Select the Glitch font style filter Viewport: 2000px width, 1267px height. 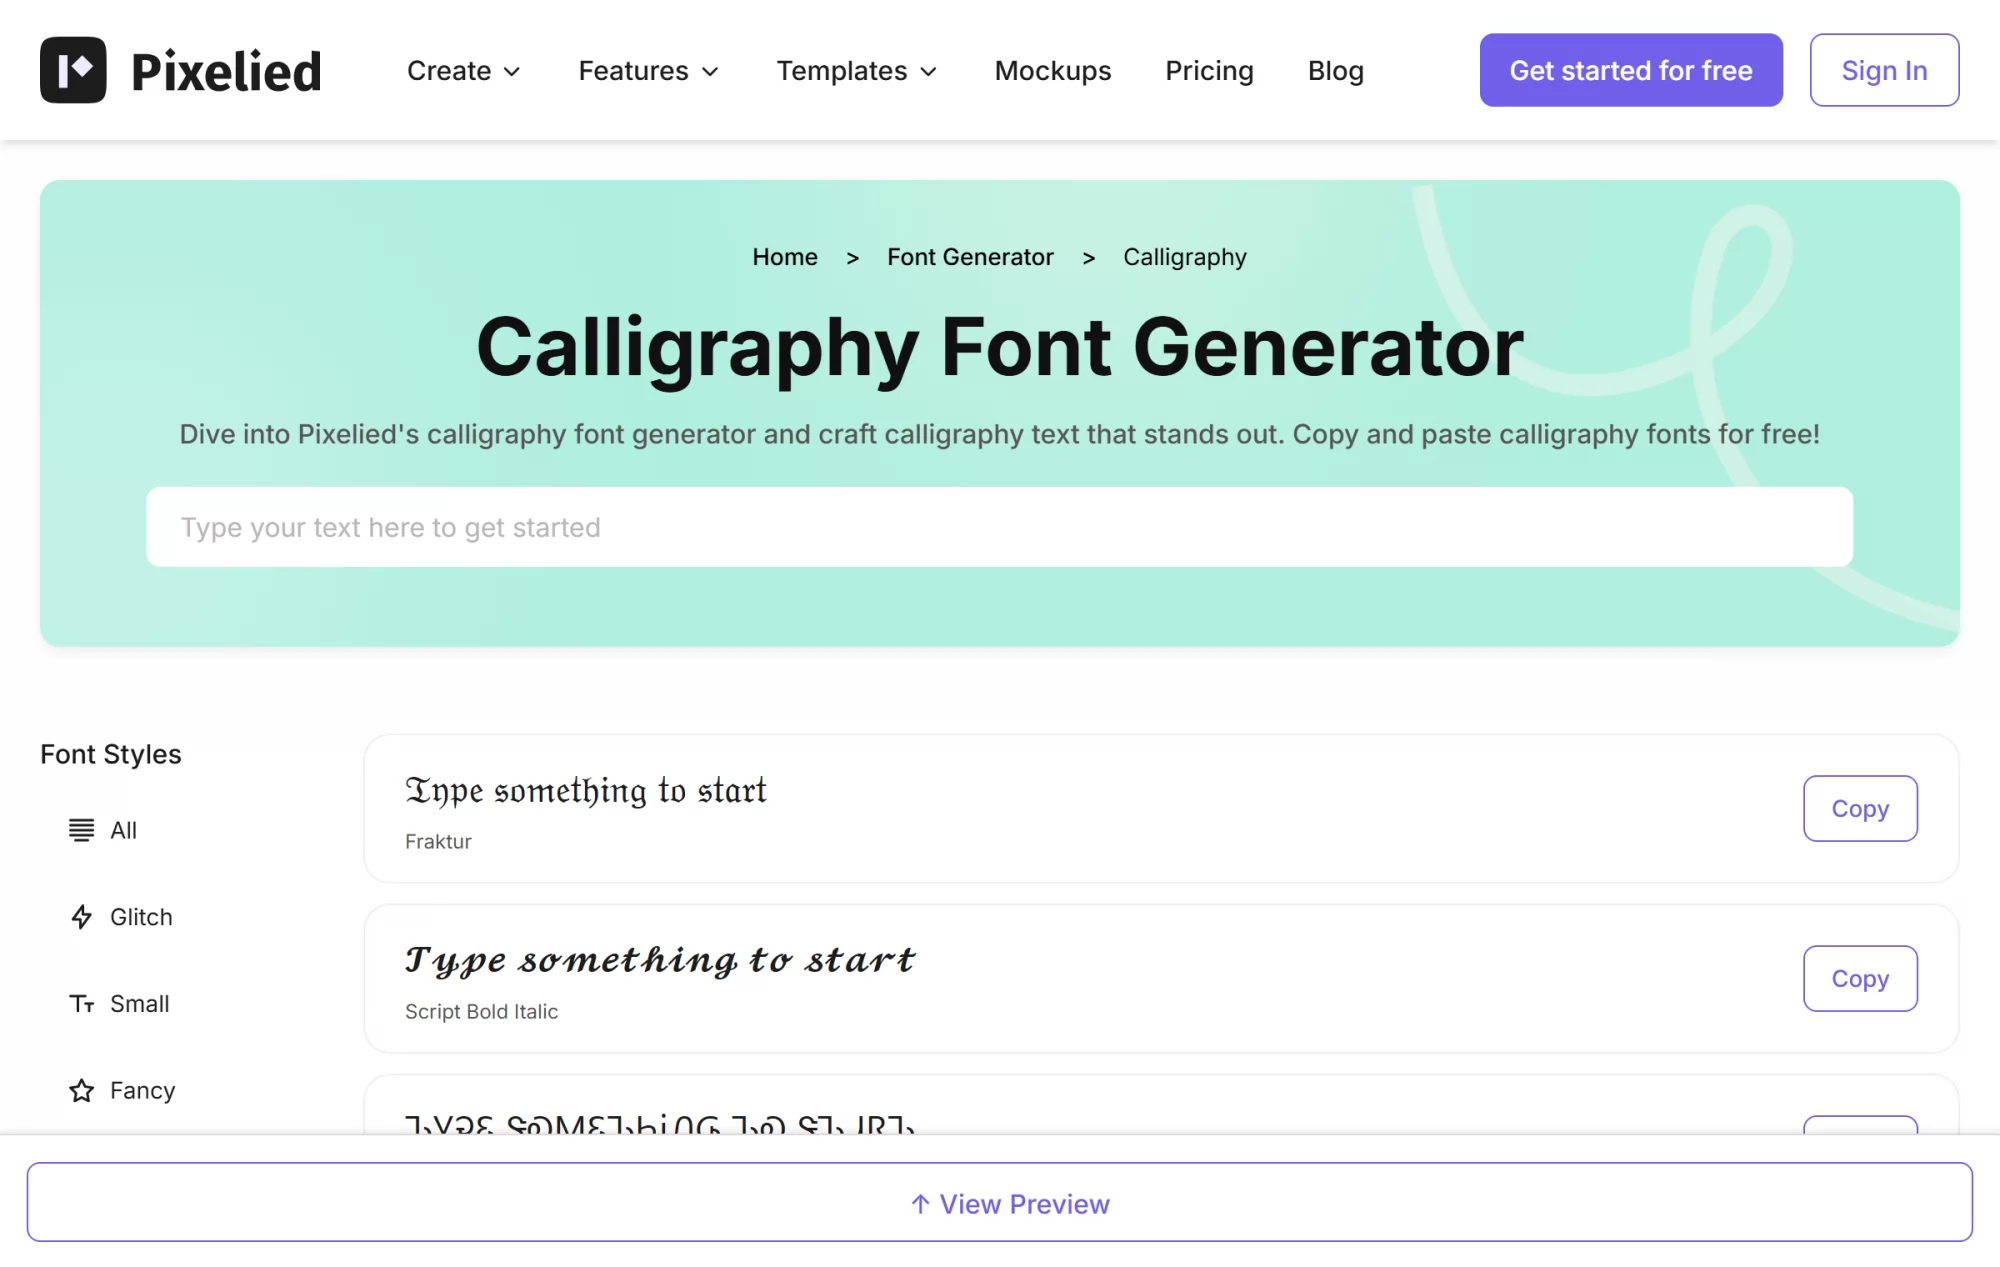[121, 917]
